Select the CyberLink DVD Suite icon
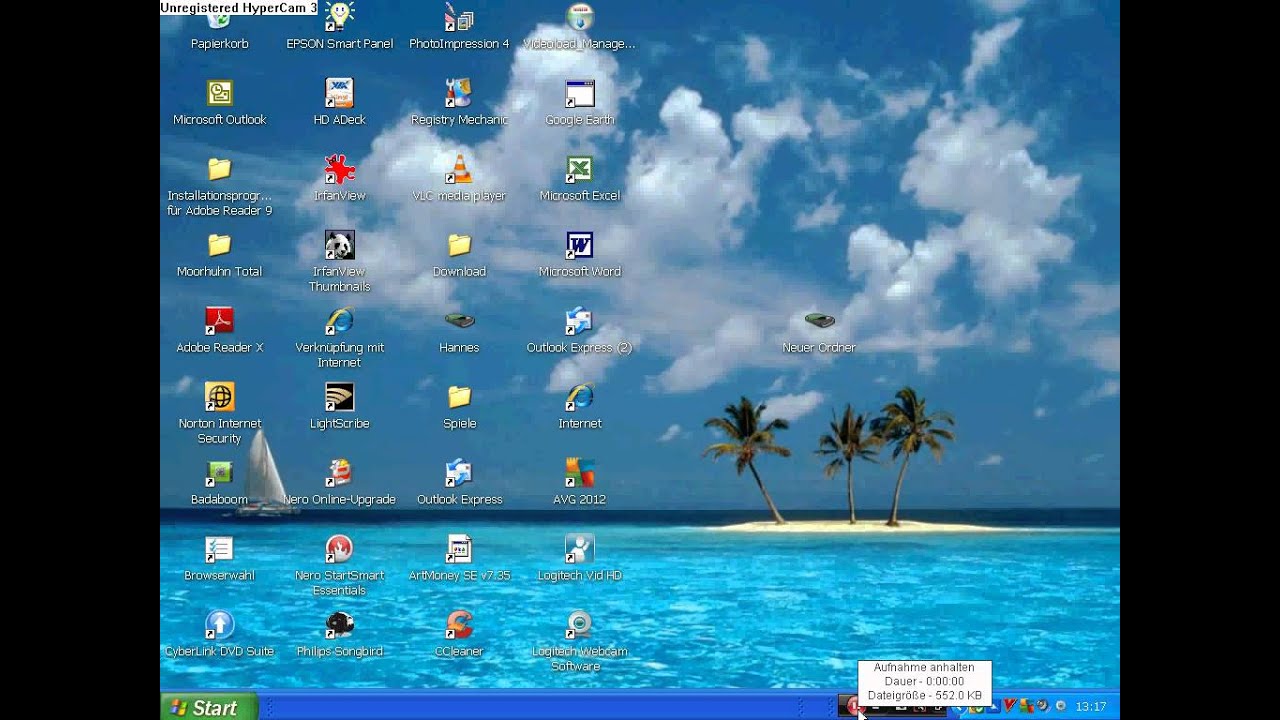This screenshot has width=1280, height=720. (219, 625)
